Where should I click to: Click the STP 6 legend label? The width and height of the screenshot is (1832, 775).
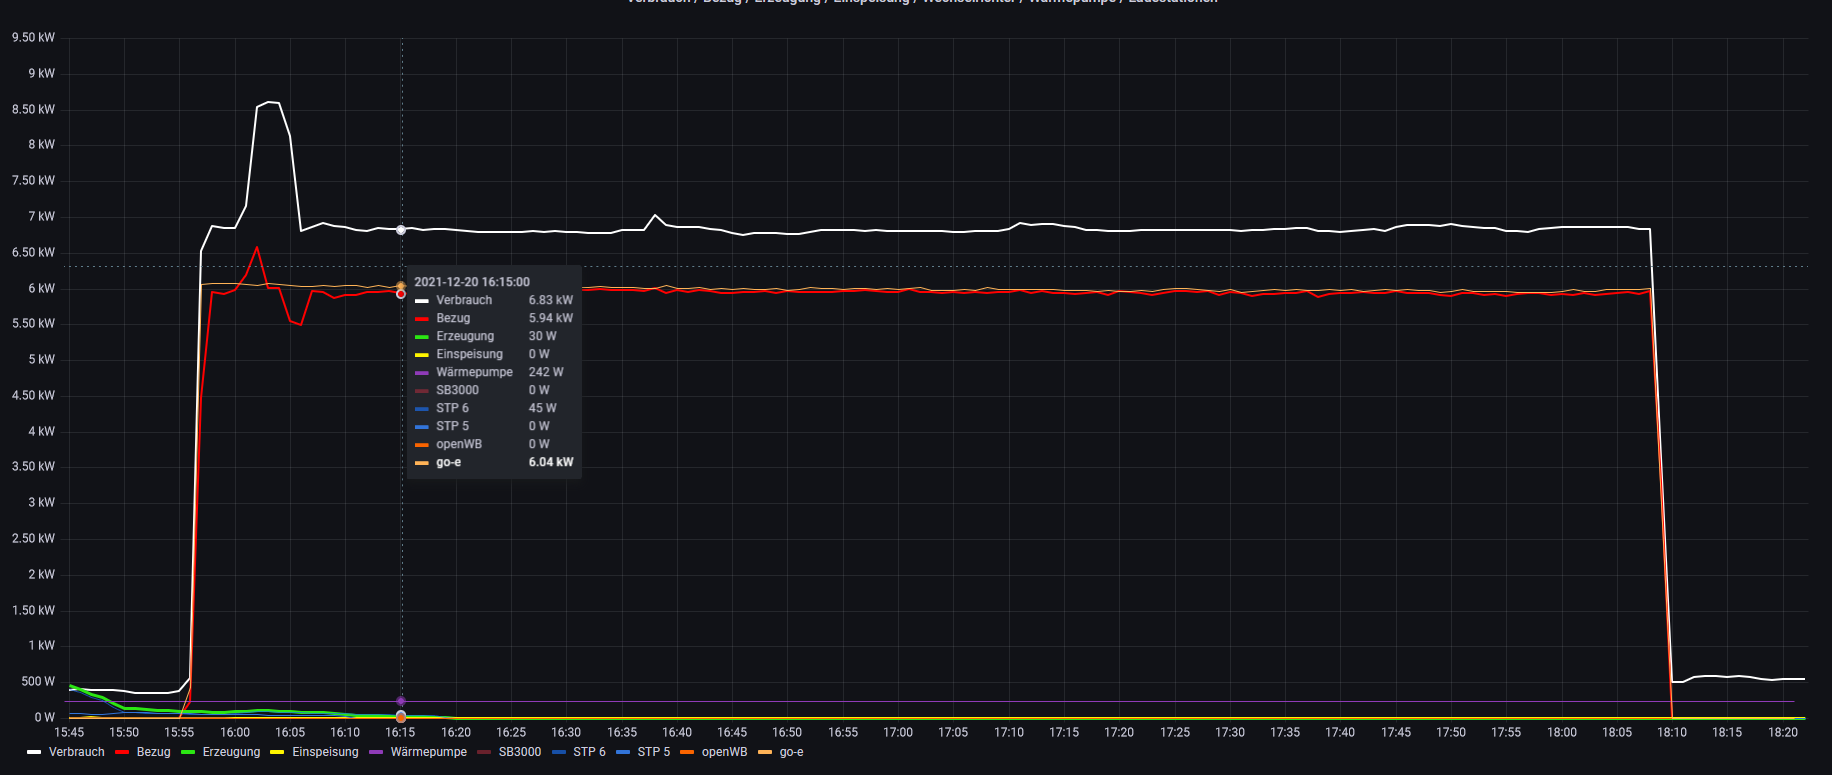click(589, 752)
